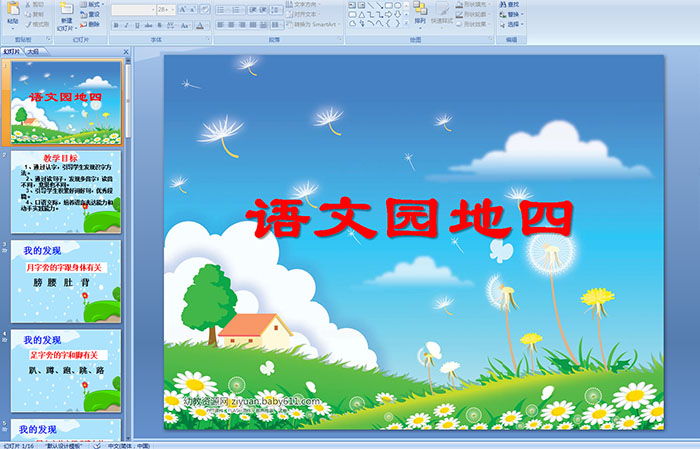Switch to the Outline (大纲) pane tab
This screenshot has width=700, height=449.
[33, 52]
